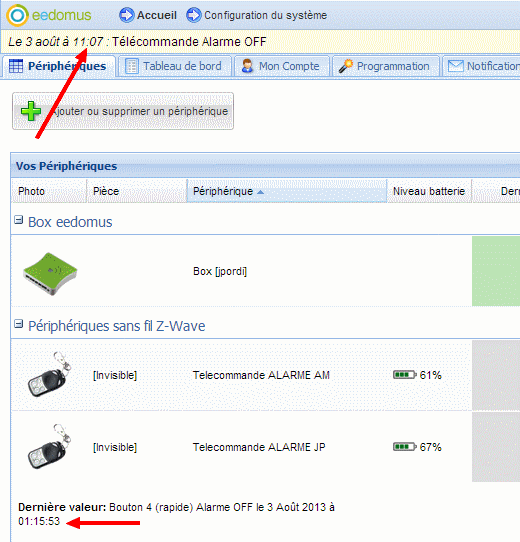Switch to the Mon Compte tab
Image resolution: width=520 pixels, height=542 pixels.
(x=281, y=66)
